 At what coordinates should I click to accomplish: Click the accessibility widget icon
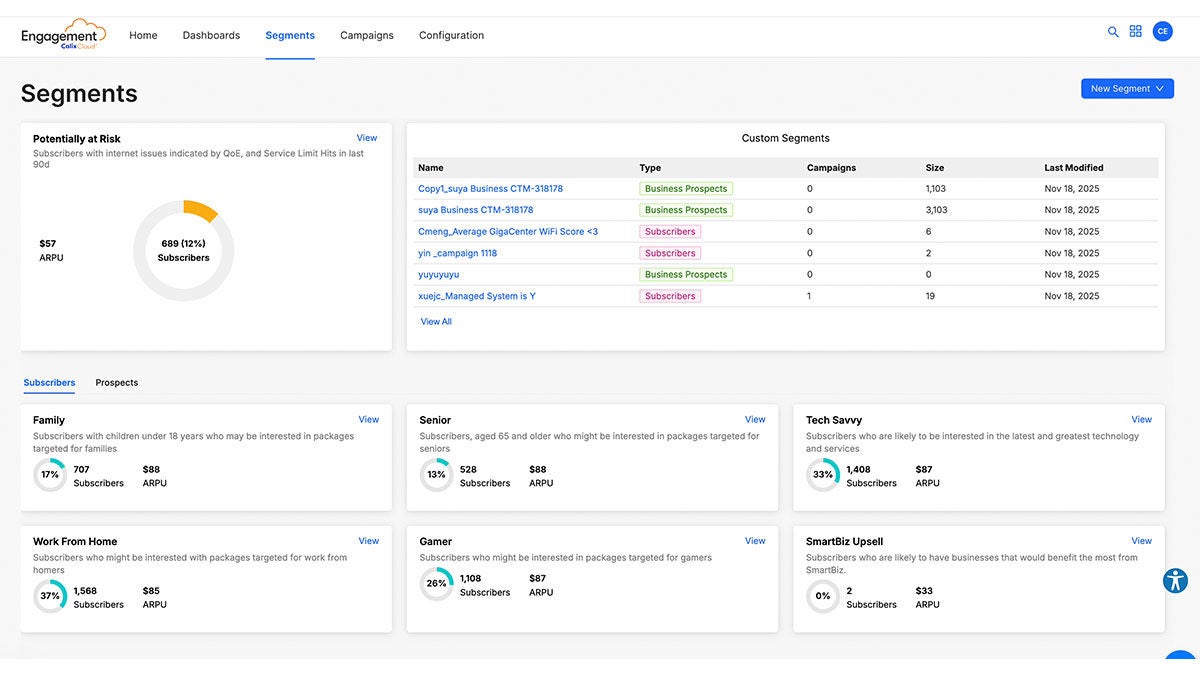coord(1176,580)
